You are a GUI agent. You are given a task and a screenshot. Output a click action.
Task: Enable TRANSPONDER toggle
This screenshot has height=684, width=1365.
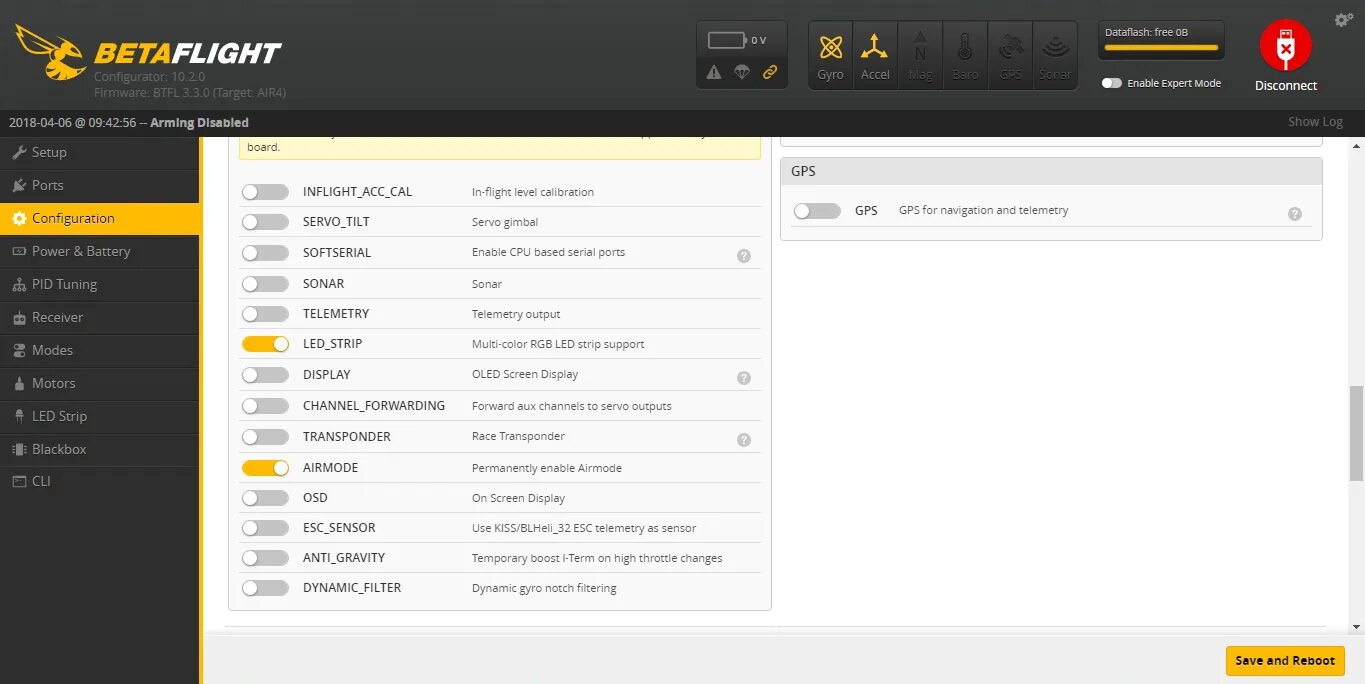tap(265, 437)
